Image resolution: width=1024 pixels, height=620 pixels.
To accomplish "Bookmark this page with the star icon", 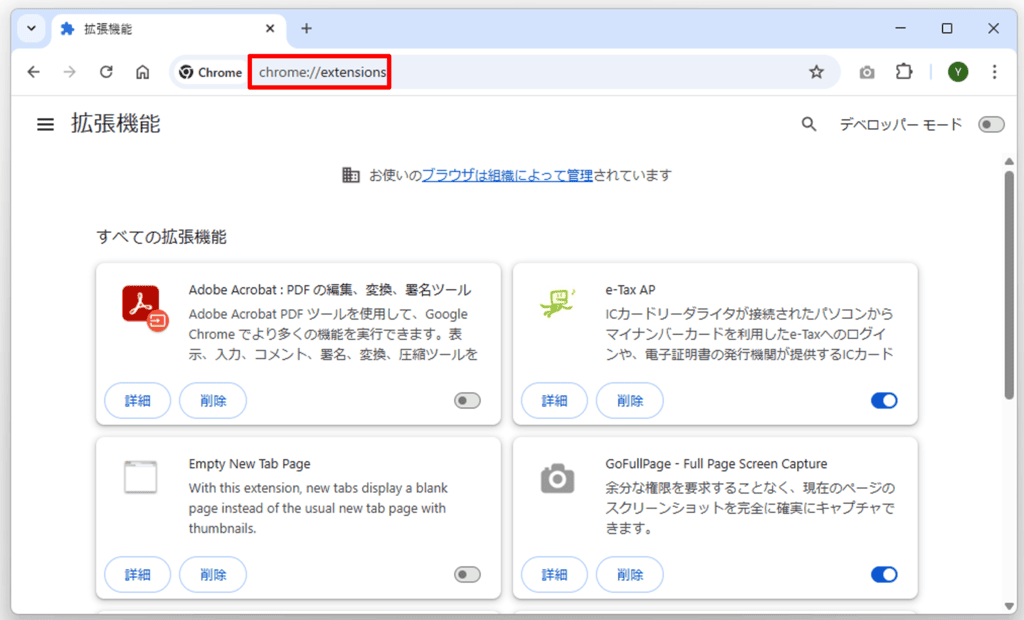I will pos(816,71).
